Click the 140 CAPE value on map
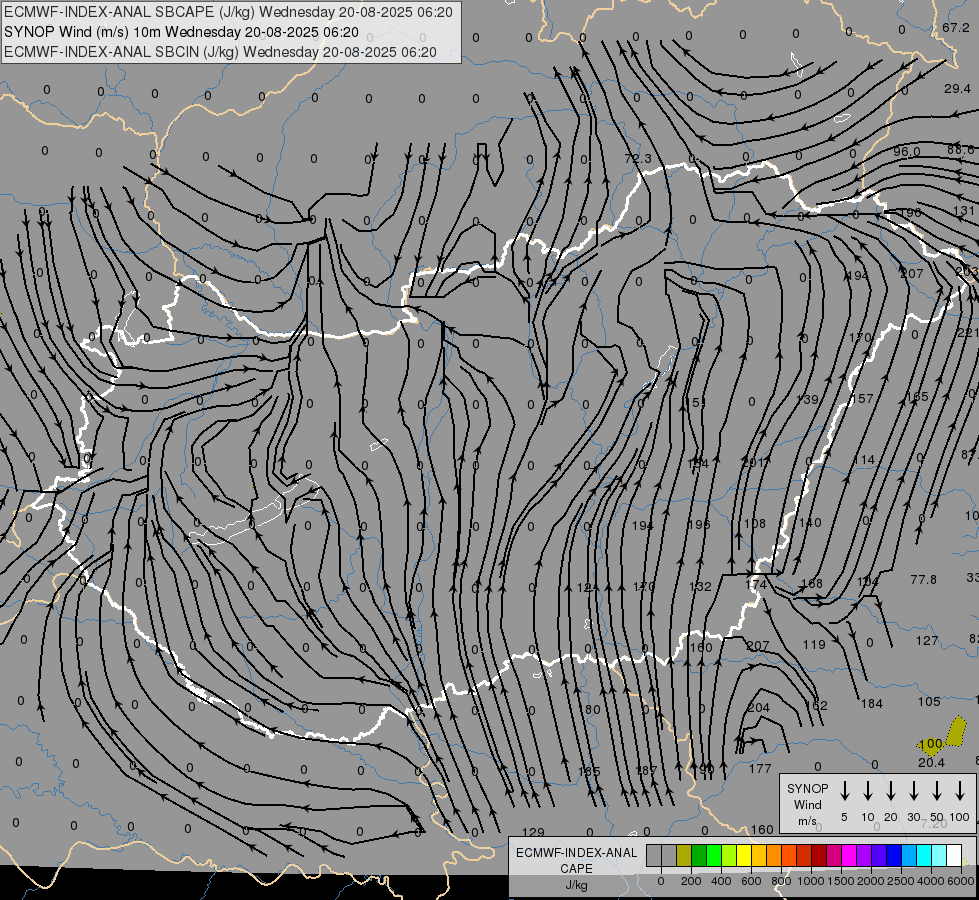This screenshot has height=900, width=979. point(810,522)
